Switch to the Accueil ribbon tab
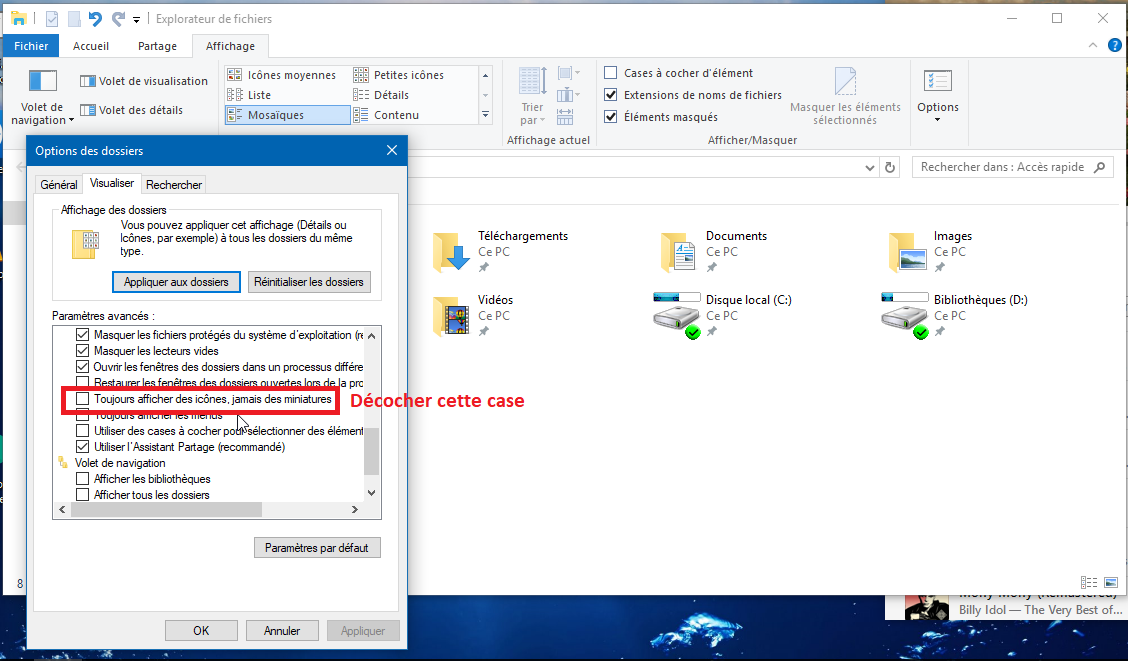 click(x=91, y=46)
